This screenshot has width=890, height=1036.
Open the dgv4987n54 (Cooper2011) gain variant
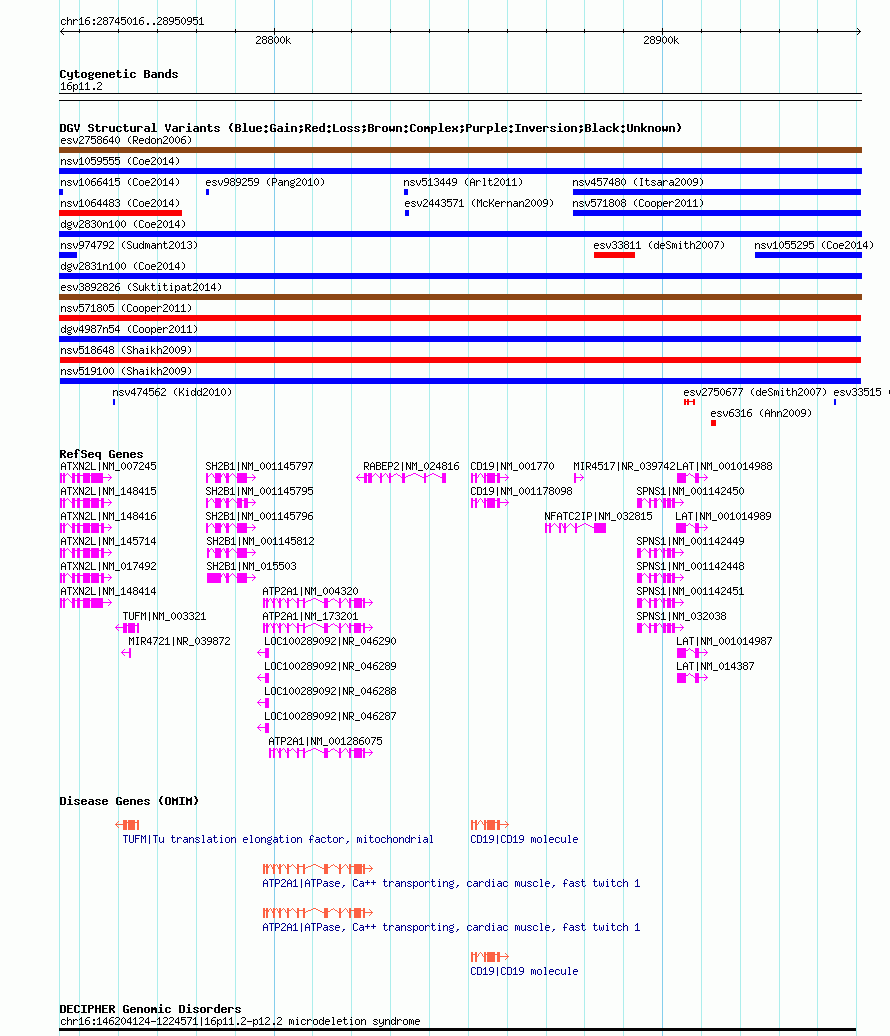tap(461, 339)
